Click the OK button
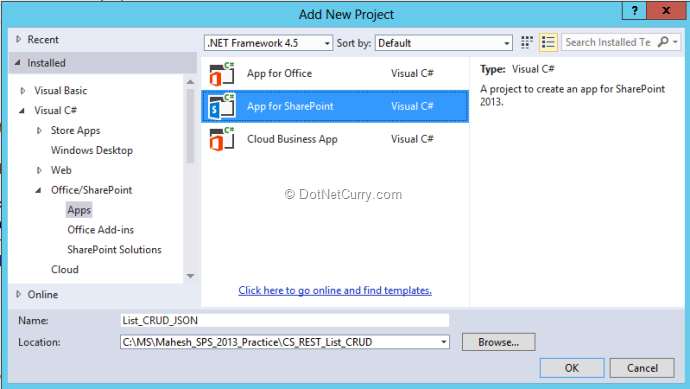 click(x=572, y=368)
